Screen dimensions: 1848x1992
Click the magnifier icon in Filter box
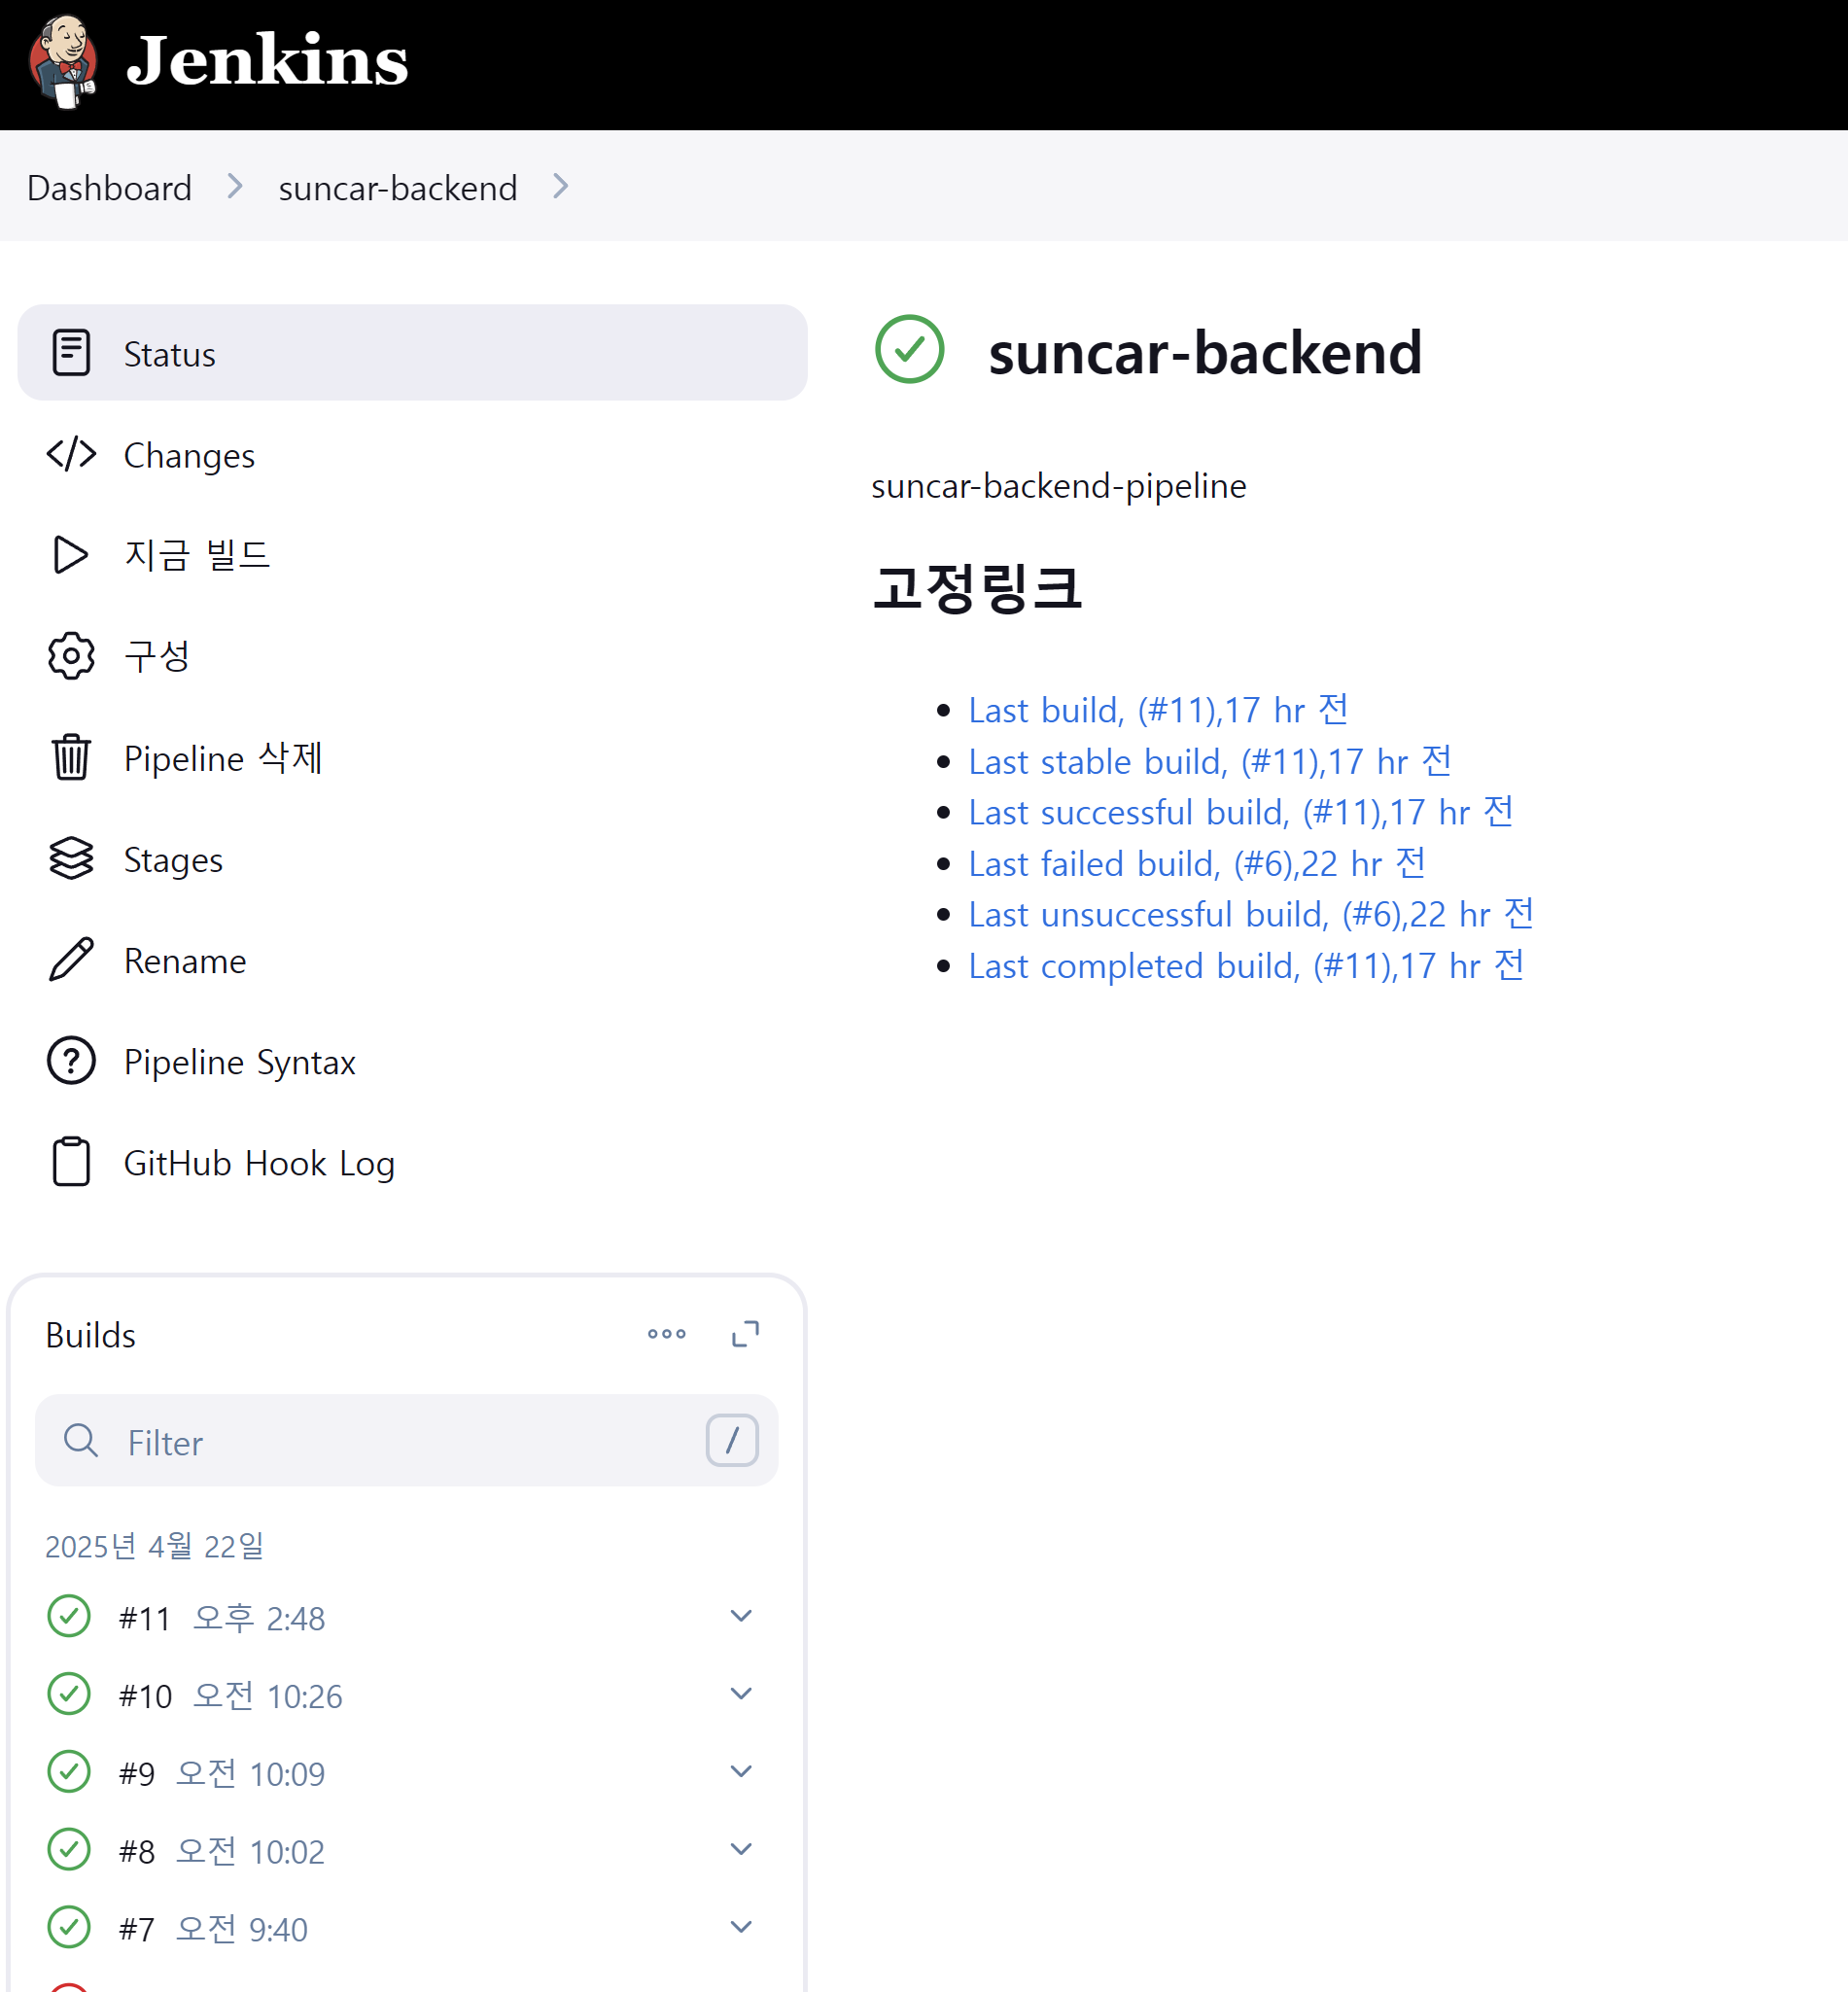[x=81, y=1441]
